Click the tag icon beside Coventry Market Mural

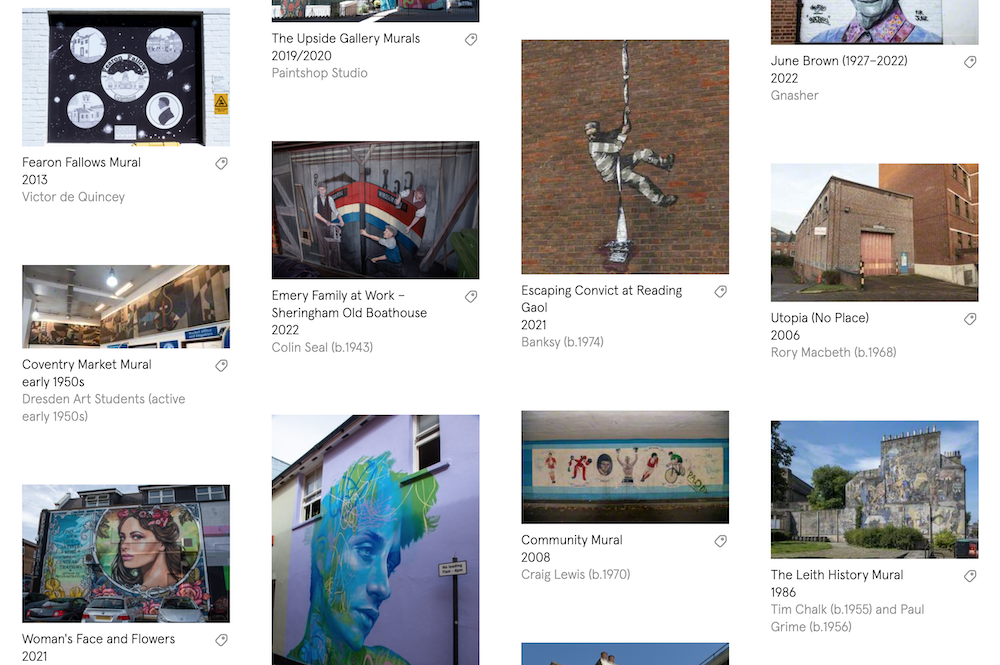[221, 365]
